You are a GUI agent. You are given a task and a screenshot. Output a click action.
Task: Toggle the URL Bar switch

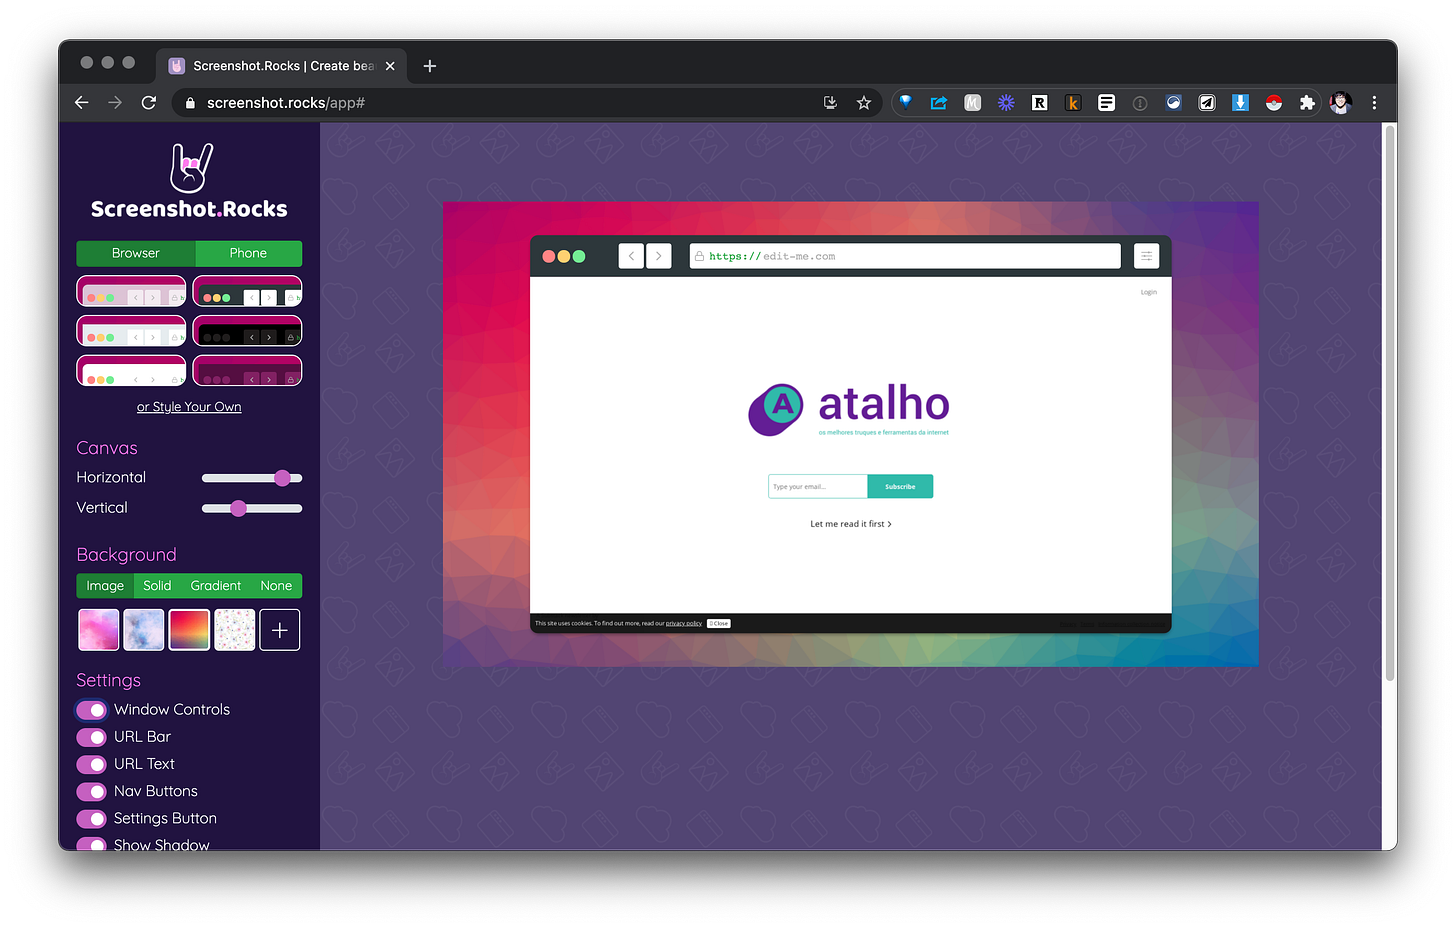tap(92, 737)
